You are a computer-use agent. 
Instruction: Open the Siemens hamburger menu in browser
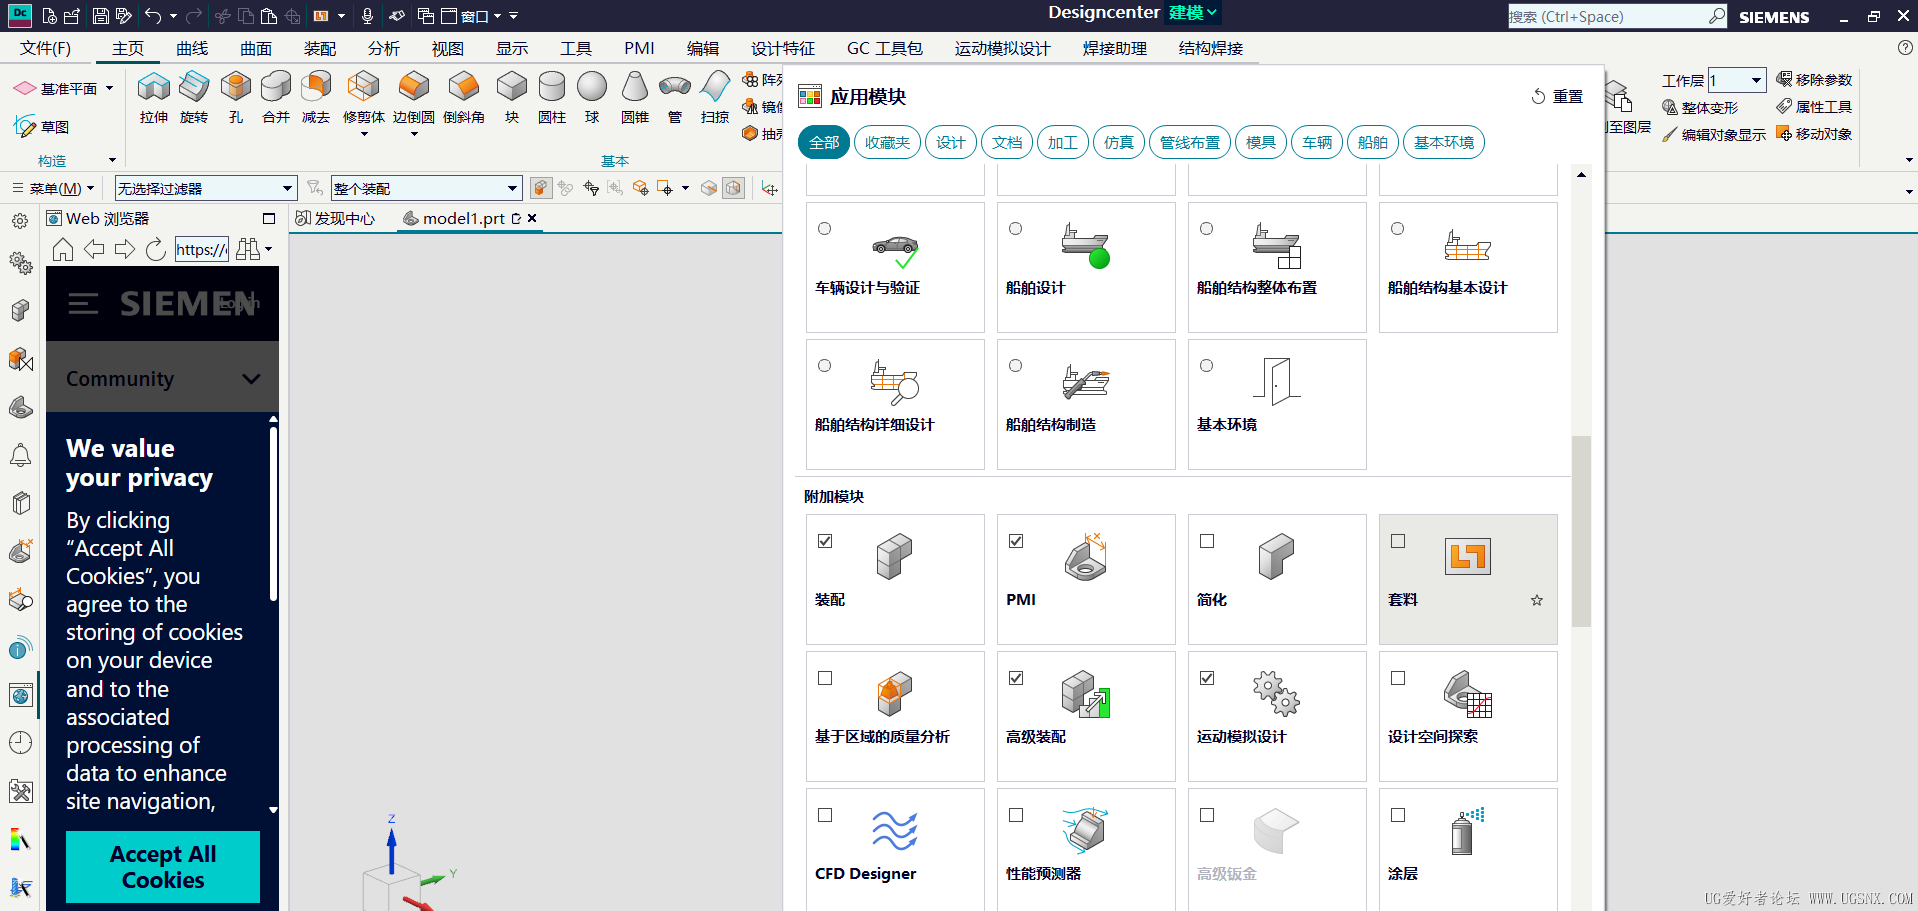83,304
